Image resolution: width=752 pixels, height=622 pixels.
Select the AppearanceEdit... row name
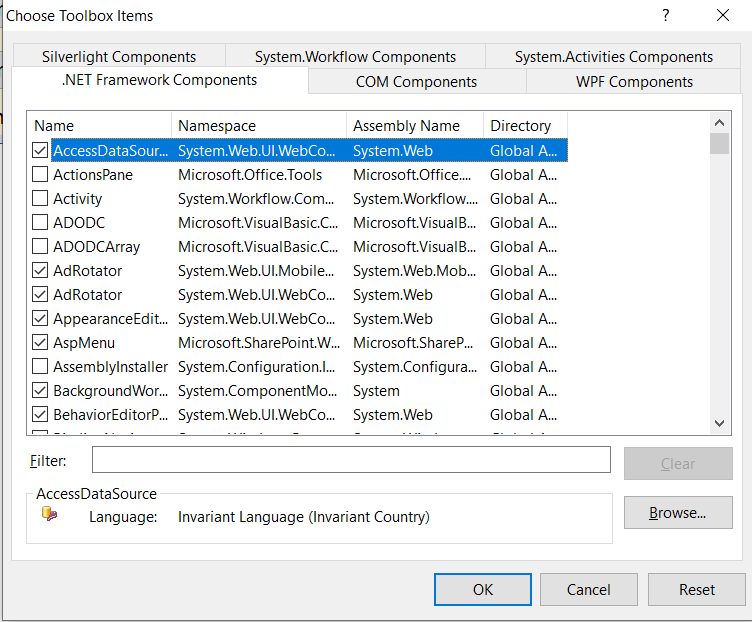(x=111, y=318)
